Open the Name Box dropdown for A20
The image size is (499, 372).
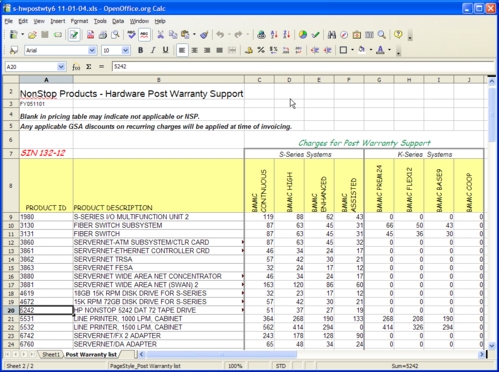pos(61,67)
